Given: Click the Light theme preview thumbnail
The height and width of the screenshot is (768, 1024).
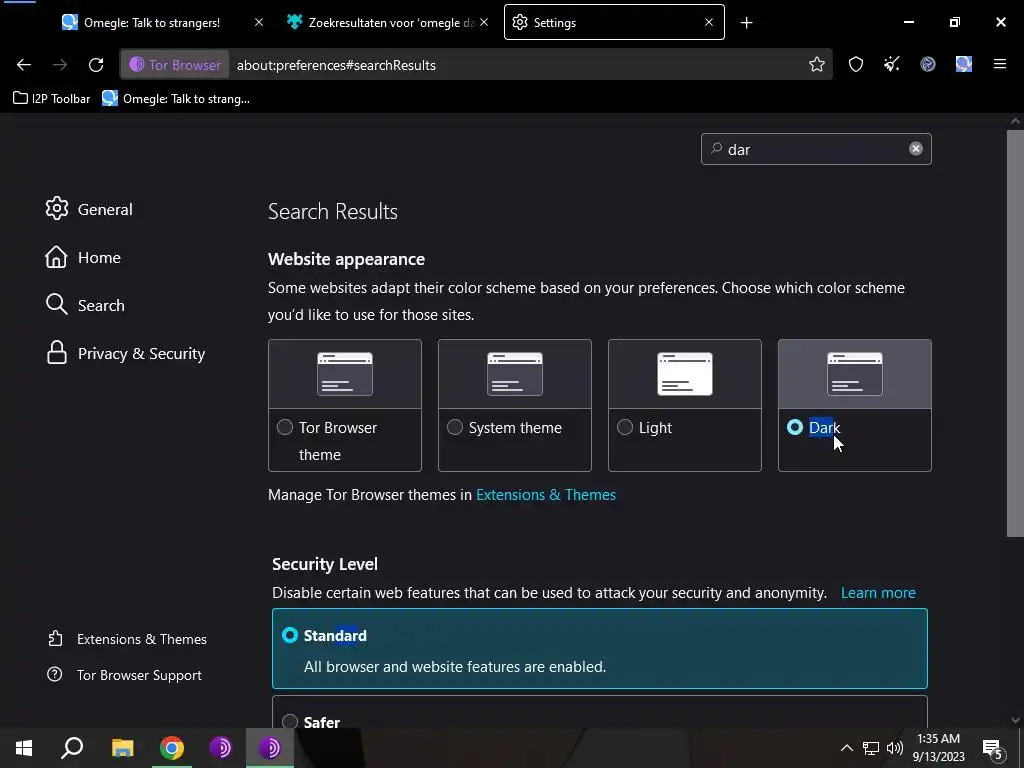Looking at the screenshot, I should (684, 374).
